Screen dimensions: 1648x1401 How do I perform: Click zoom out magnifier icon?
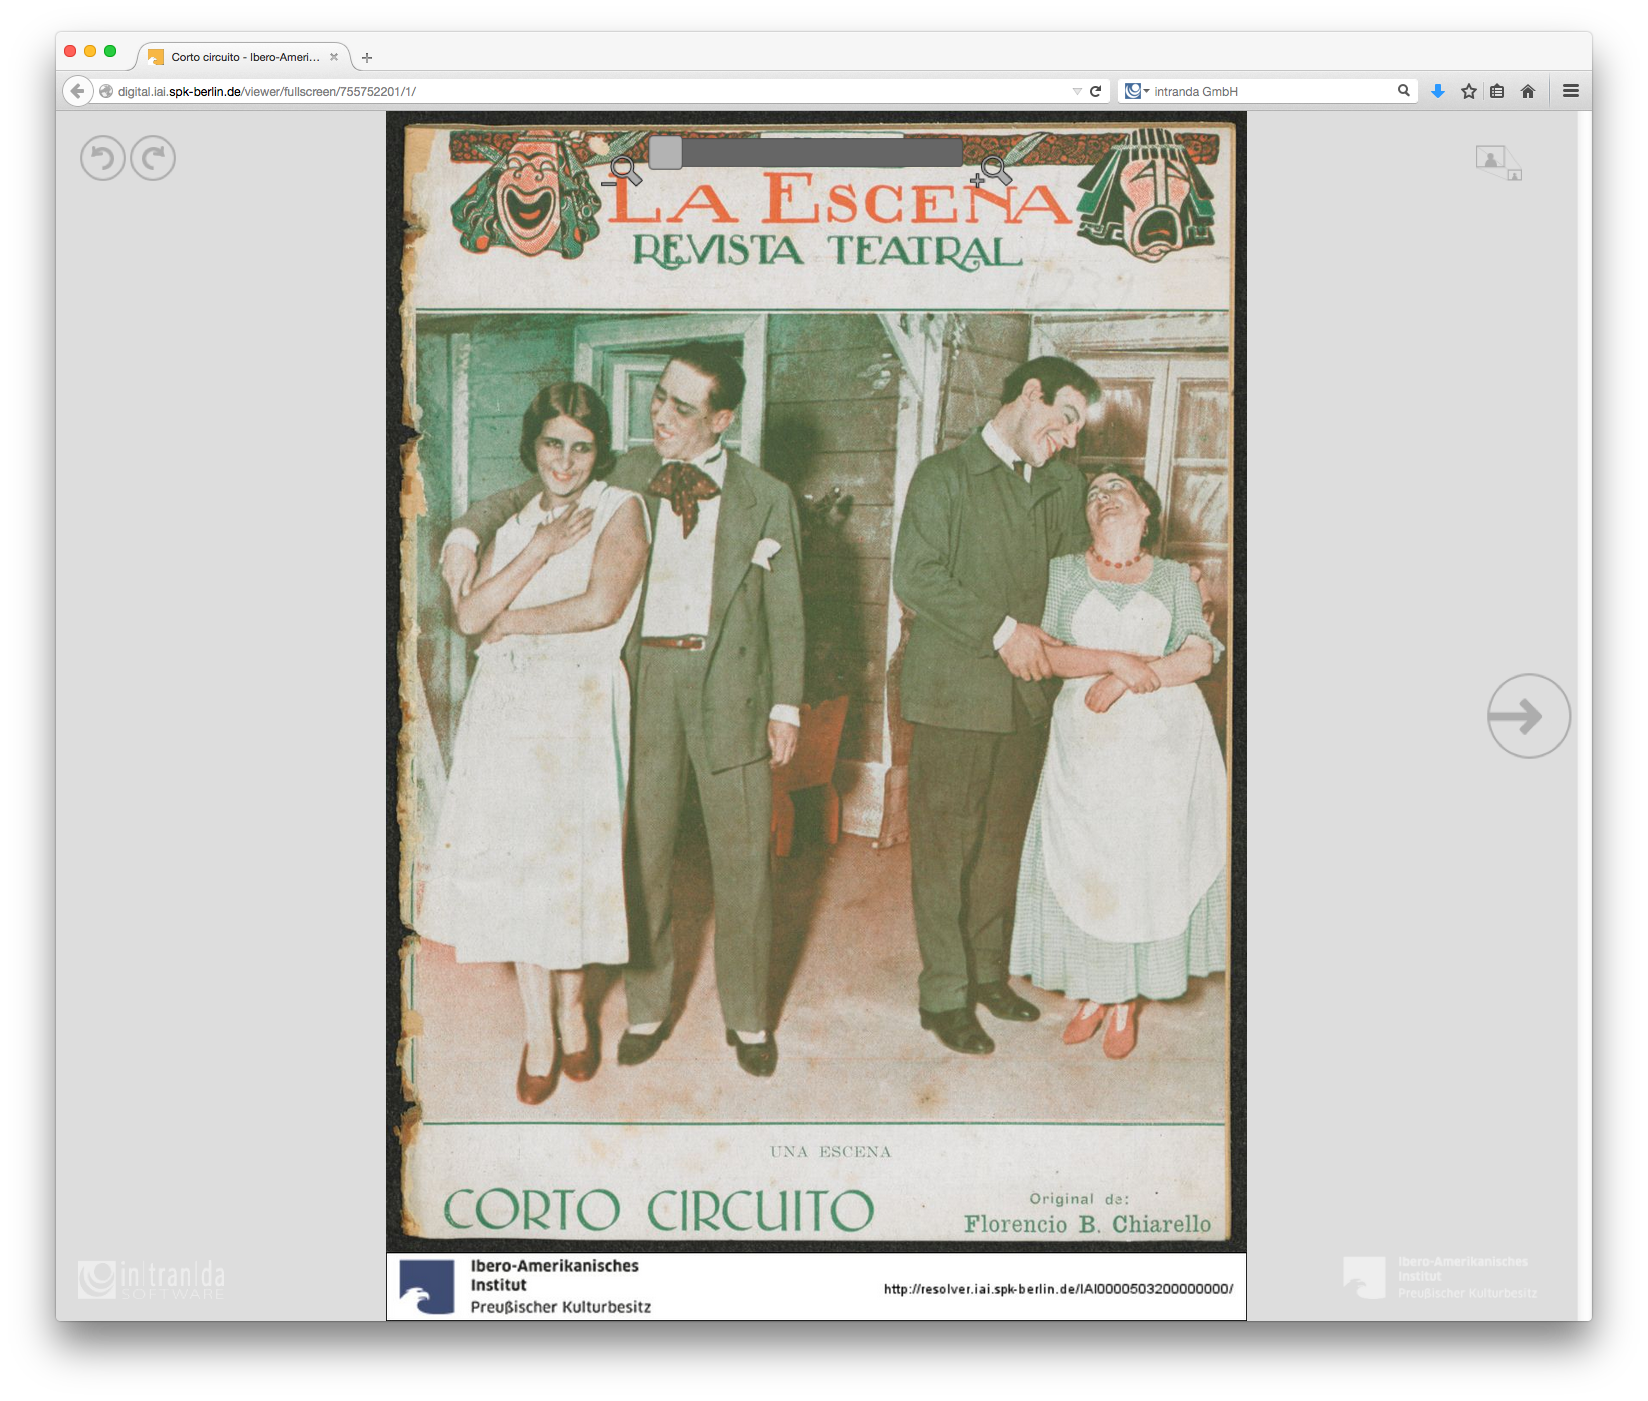pyautogui.click(x=623, y=172)
